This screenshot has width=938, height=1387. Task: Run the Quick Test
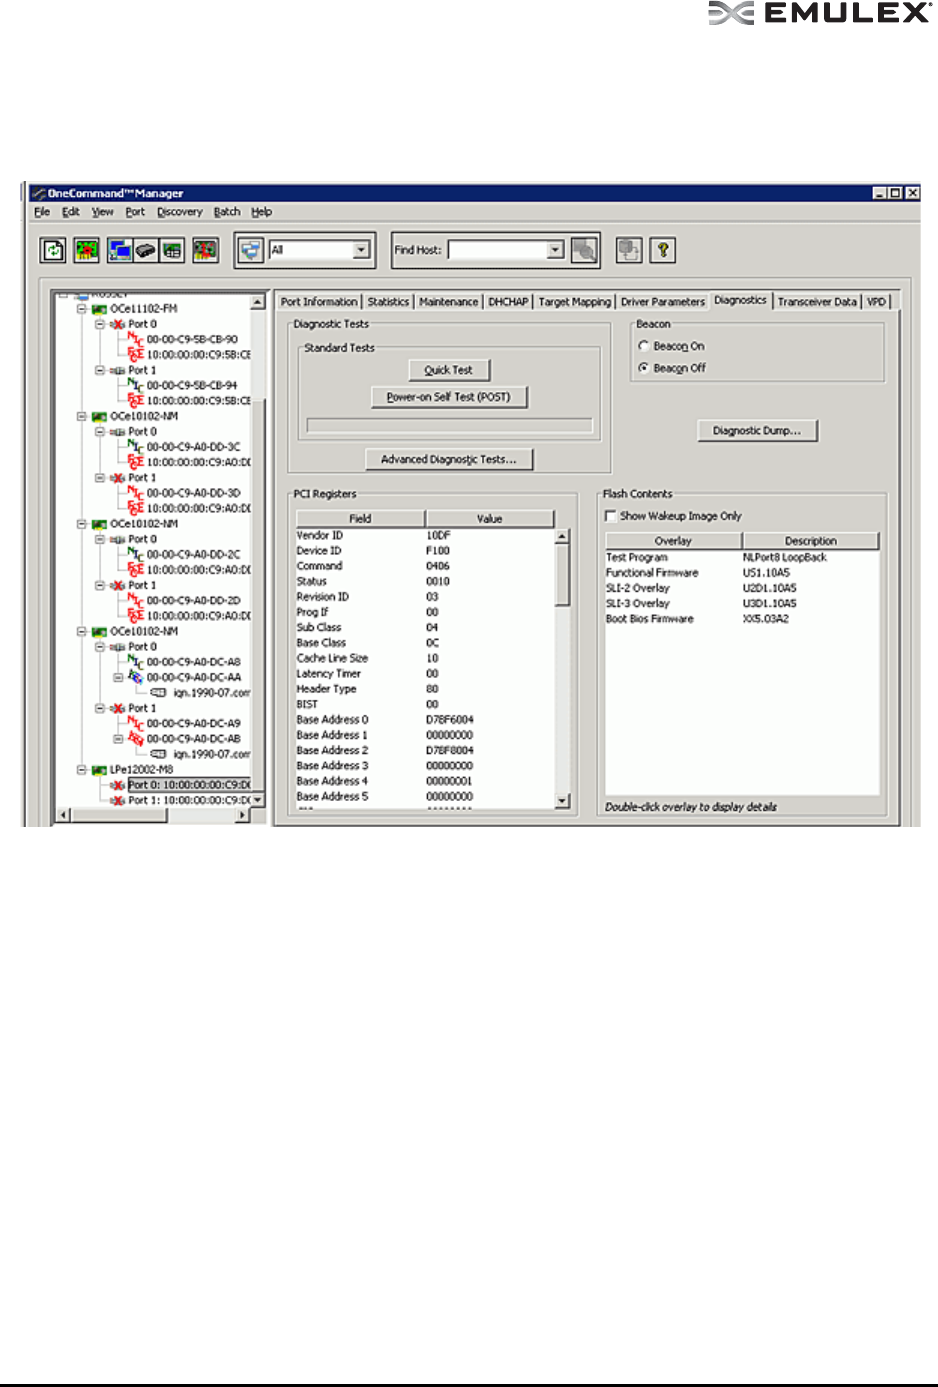[x=448, y=370]
